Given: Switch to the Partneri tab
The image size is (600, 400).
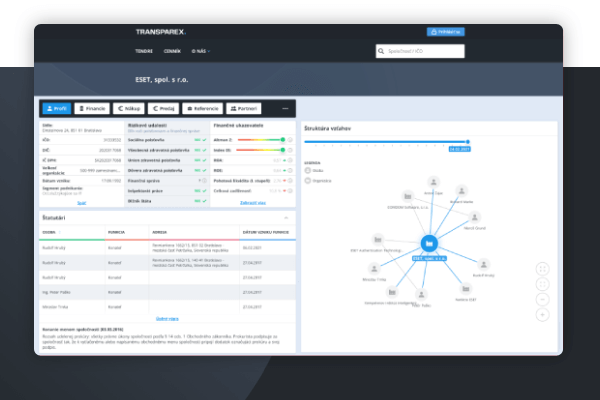Looking at the screenshot, I should 244,109.
